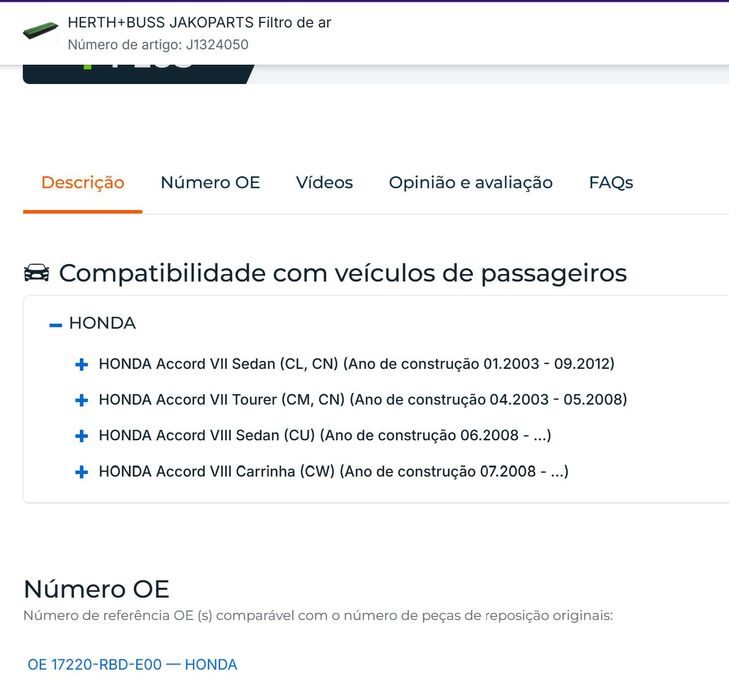Collapse the HONDA section minus icon
Image resolution: width=729 pixels, height=700 pixels.
[55, 324]
